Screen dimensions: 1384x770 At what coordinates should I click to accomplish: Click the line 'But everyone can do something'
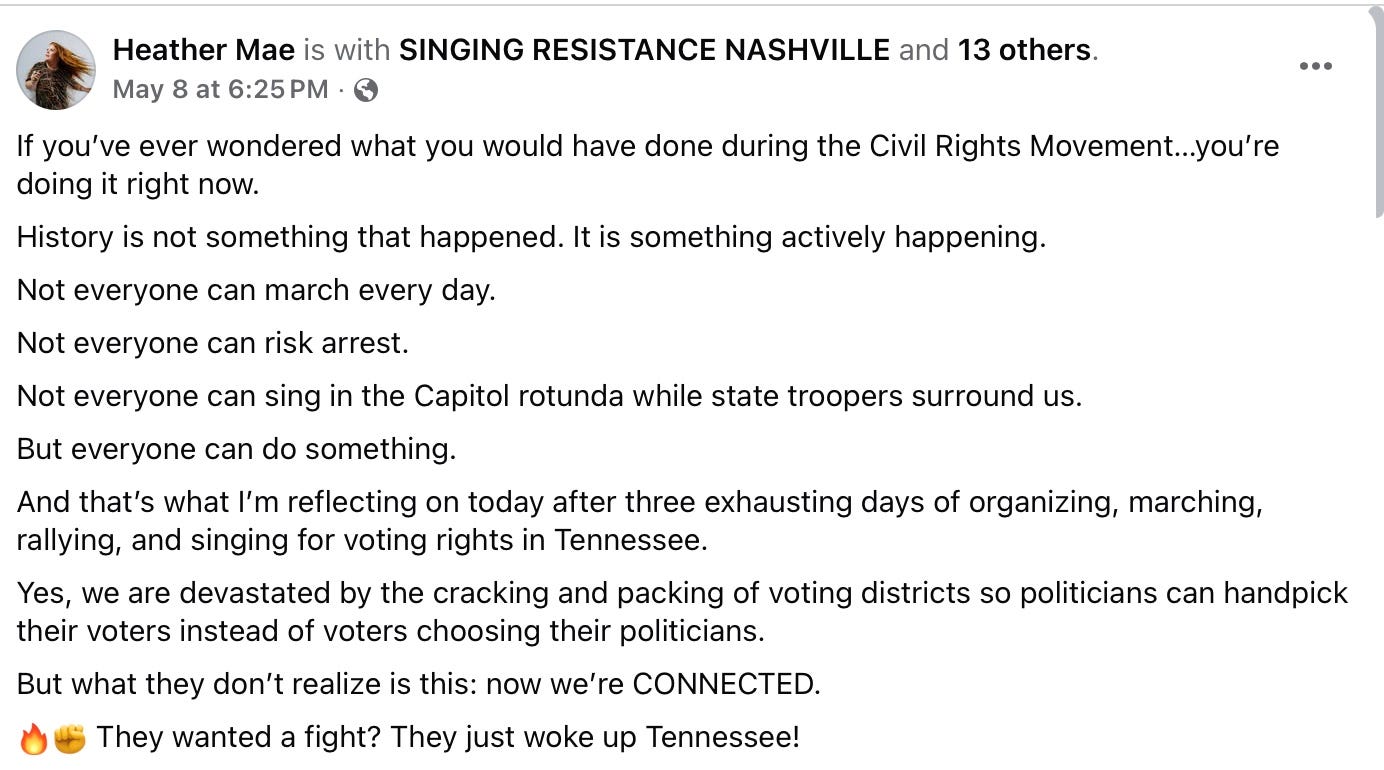click(x=237, y=449)
